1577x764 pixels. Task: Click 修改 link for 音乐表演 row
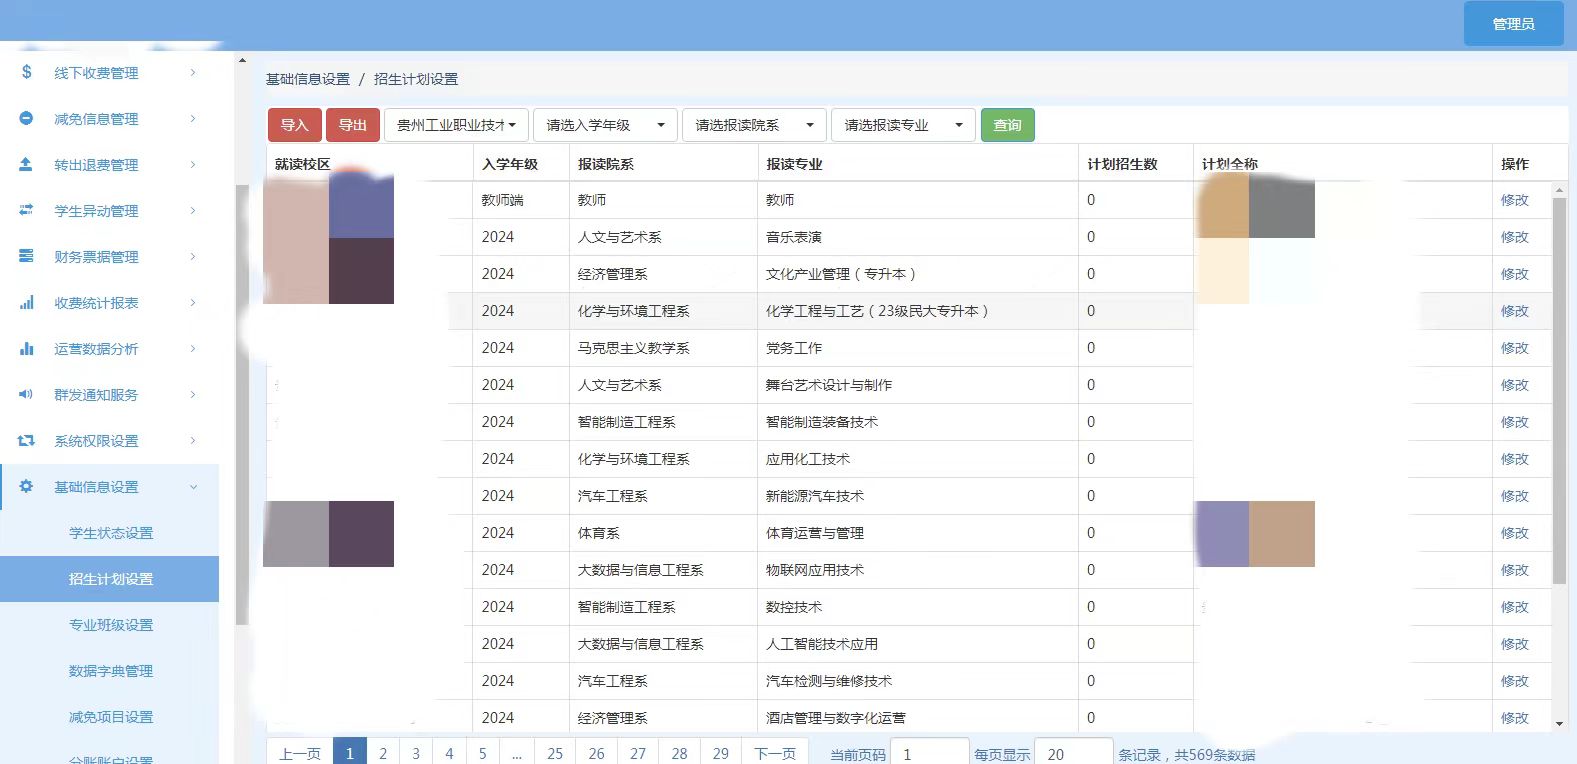click(x=1514, y=237)
